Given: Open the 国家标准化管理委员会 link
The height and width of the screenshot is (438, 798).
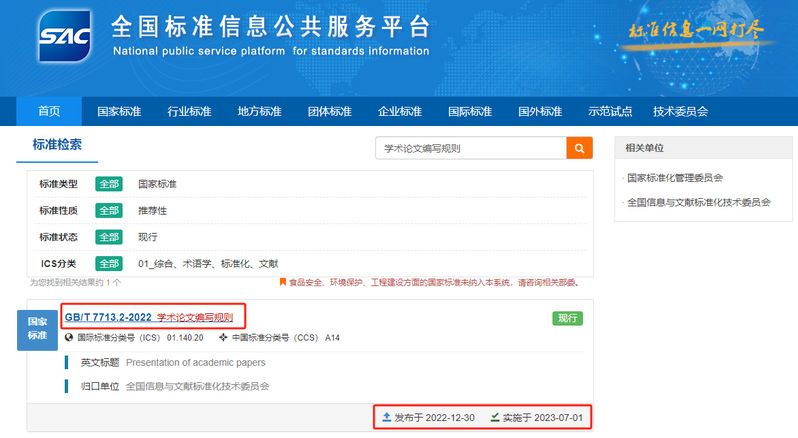Looking at the screenshot, I should coord(675,178).
